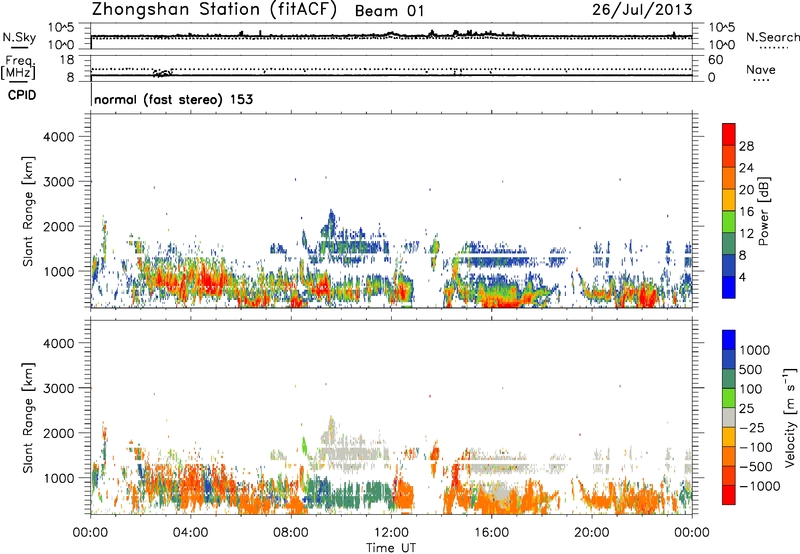The width and height of the screenshot is (800, 554).
Task: Click the frequency axis value '18'
Action: 67,60
